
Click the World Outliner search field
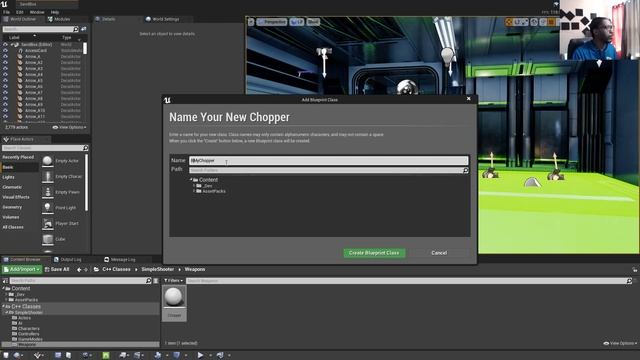[40, 29]
